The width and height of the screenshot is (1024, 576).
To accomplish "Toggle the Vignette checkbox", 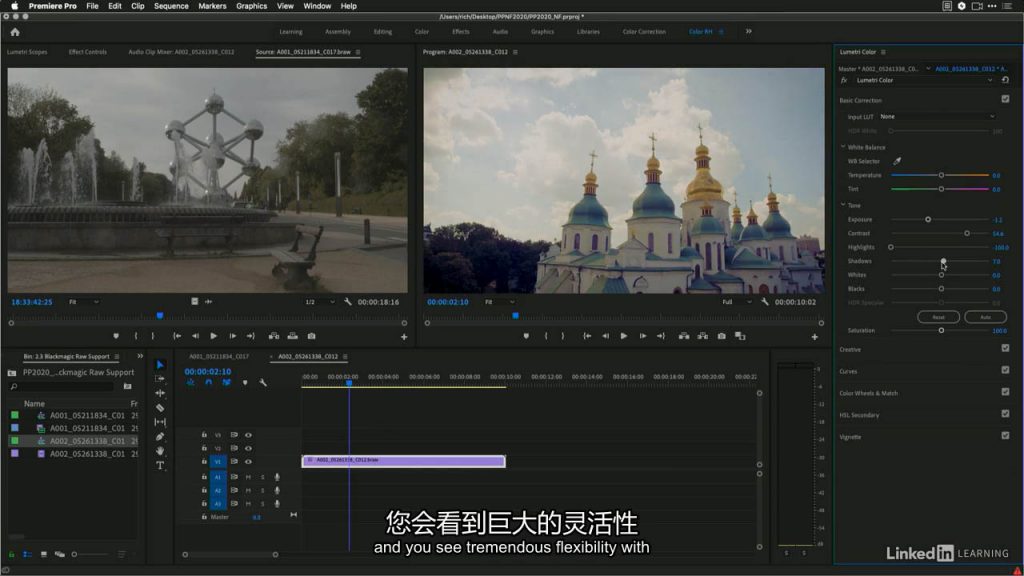I will pos(1005,436).
